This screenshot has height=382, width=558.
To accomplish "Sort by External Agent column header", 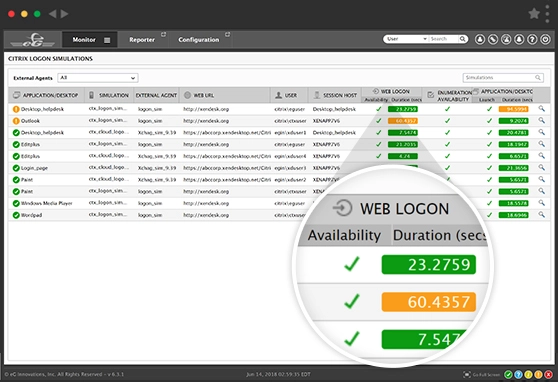I will (156, 95).
